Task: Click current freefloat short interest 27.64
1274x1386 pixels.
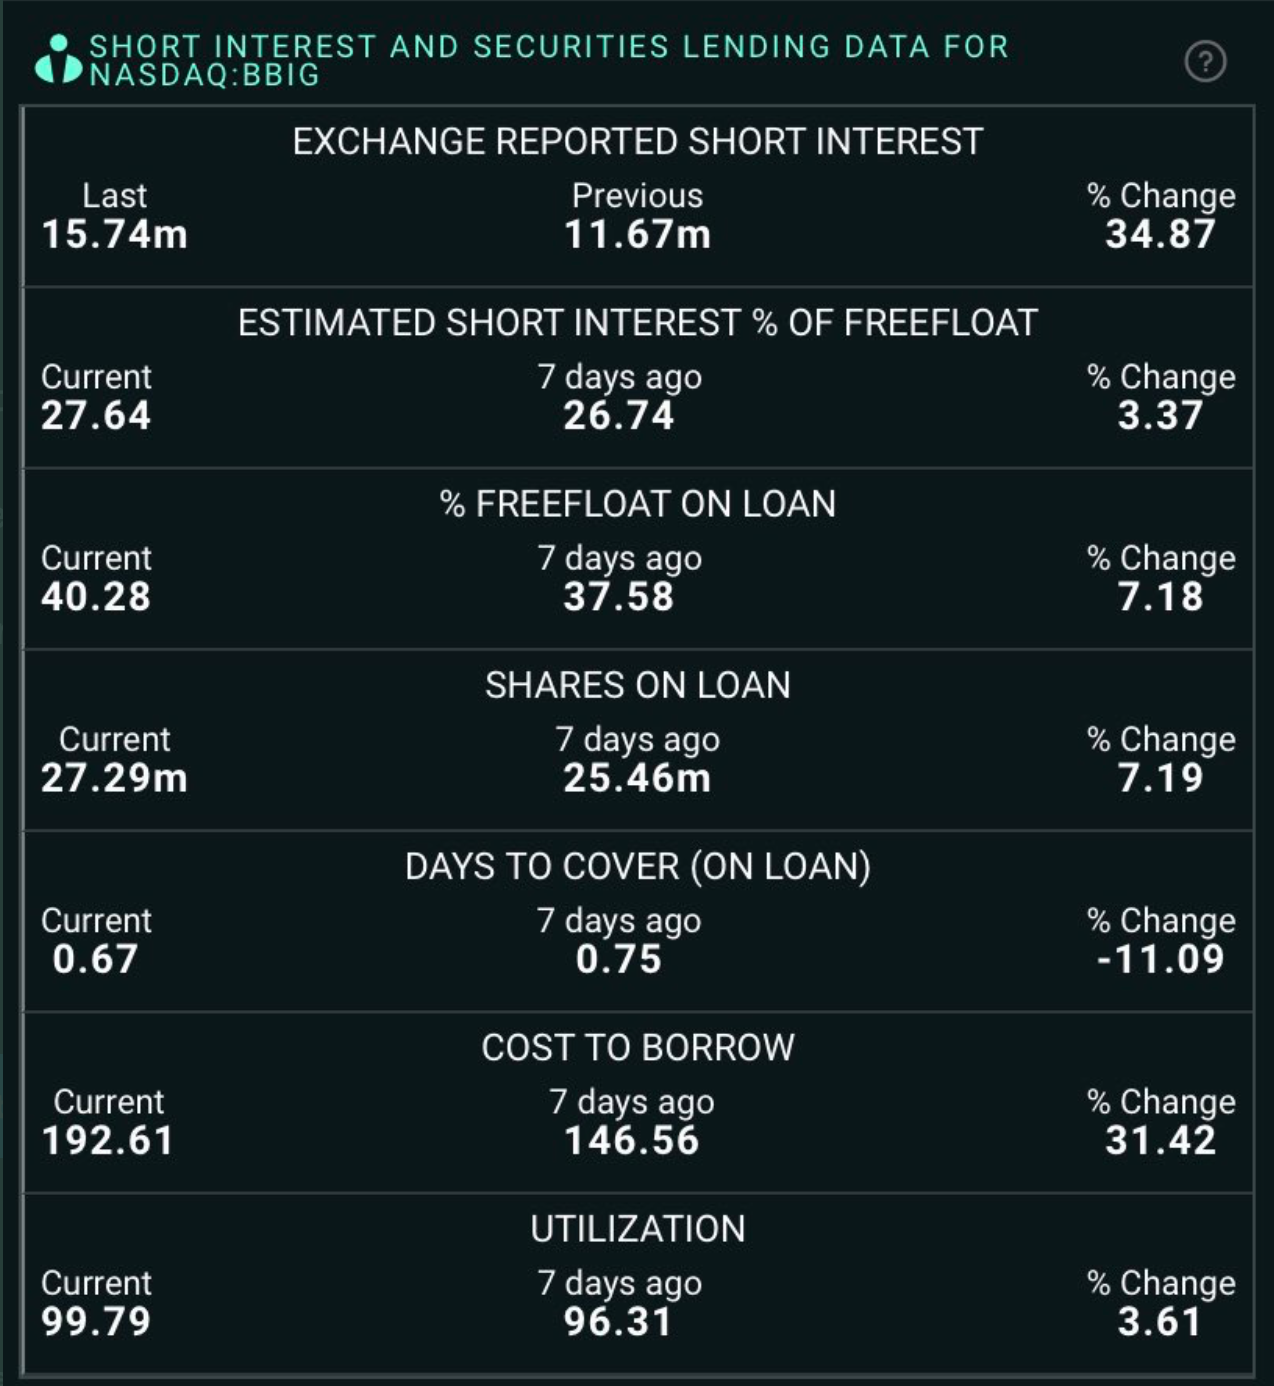Action: tap(96, 415)
